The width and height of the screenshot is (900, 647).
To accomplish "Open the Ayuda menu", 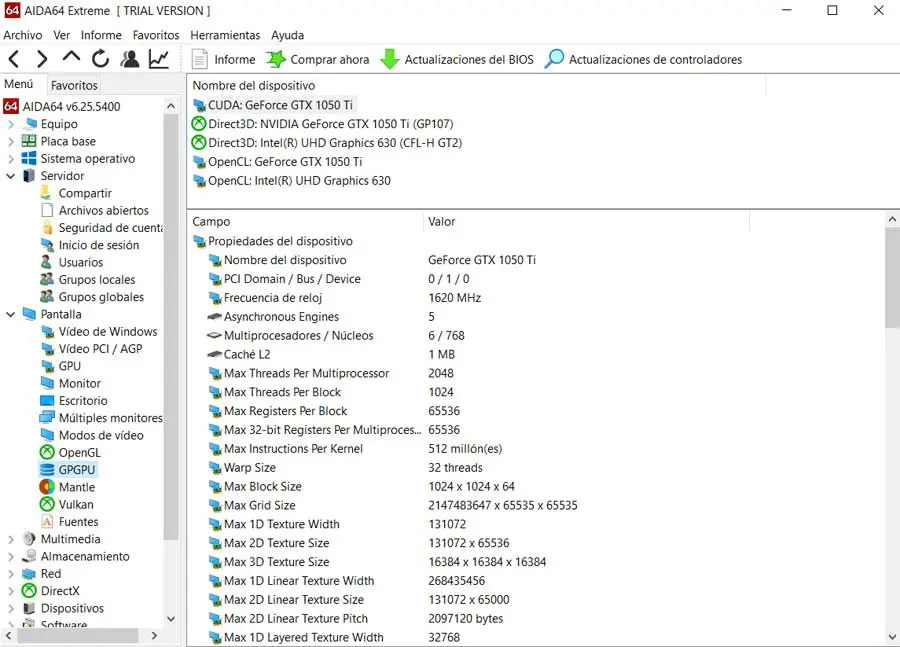I will (x=288, y=35).
